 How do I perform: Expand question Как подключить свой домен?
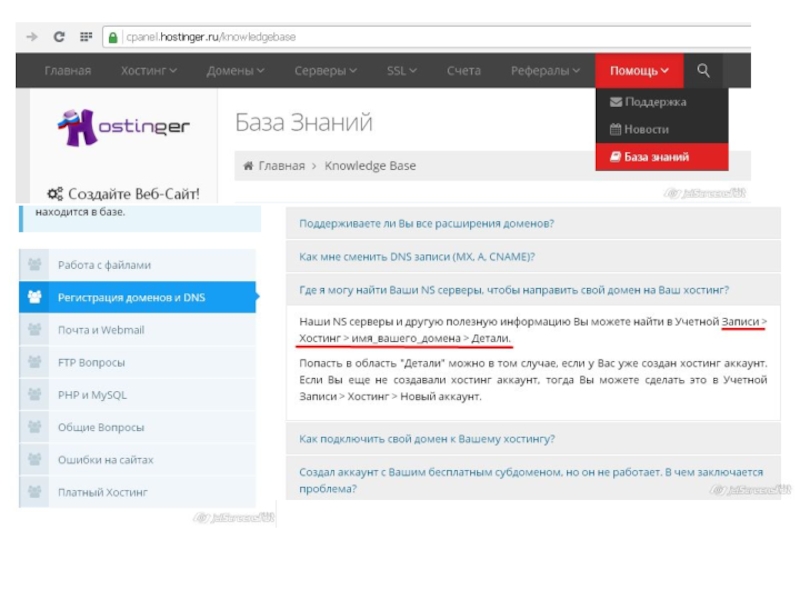427,439
